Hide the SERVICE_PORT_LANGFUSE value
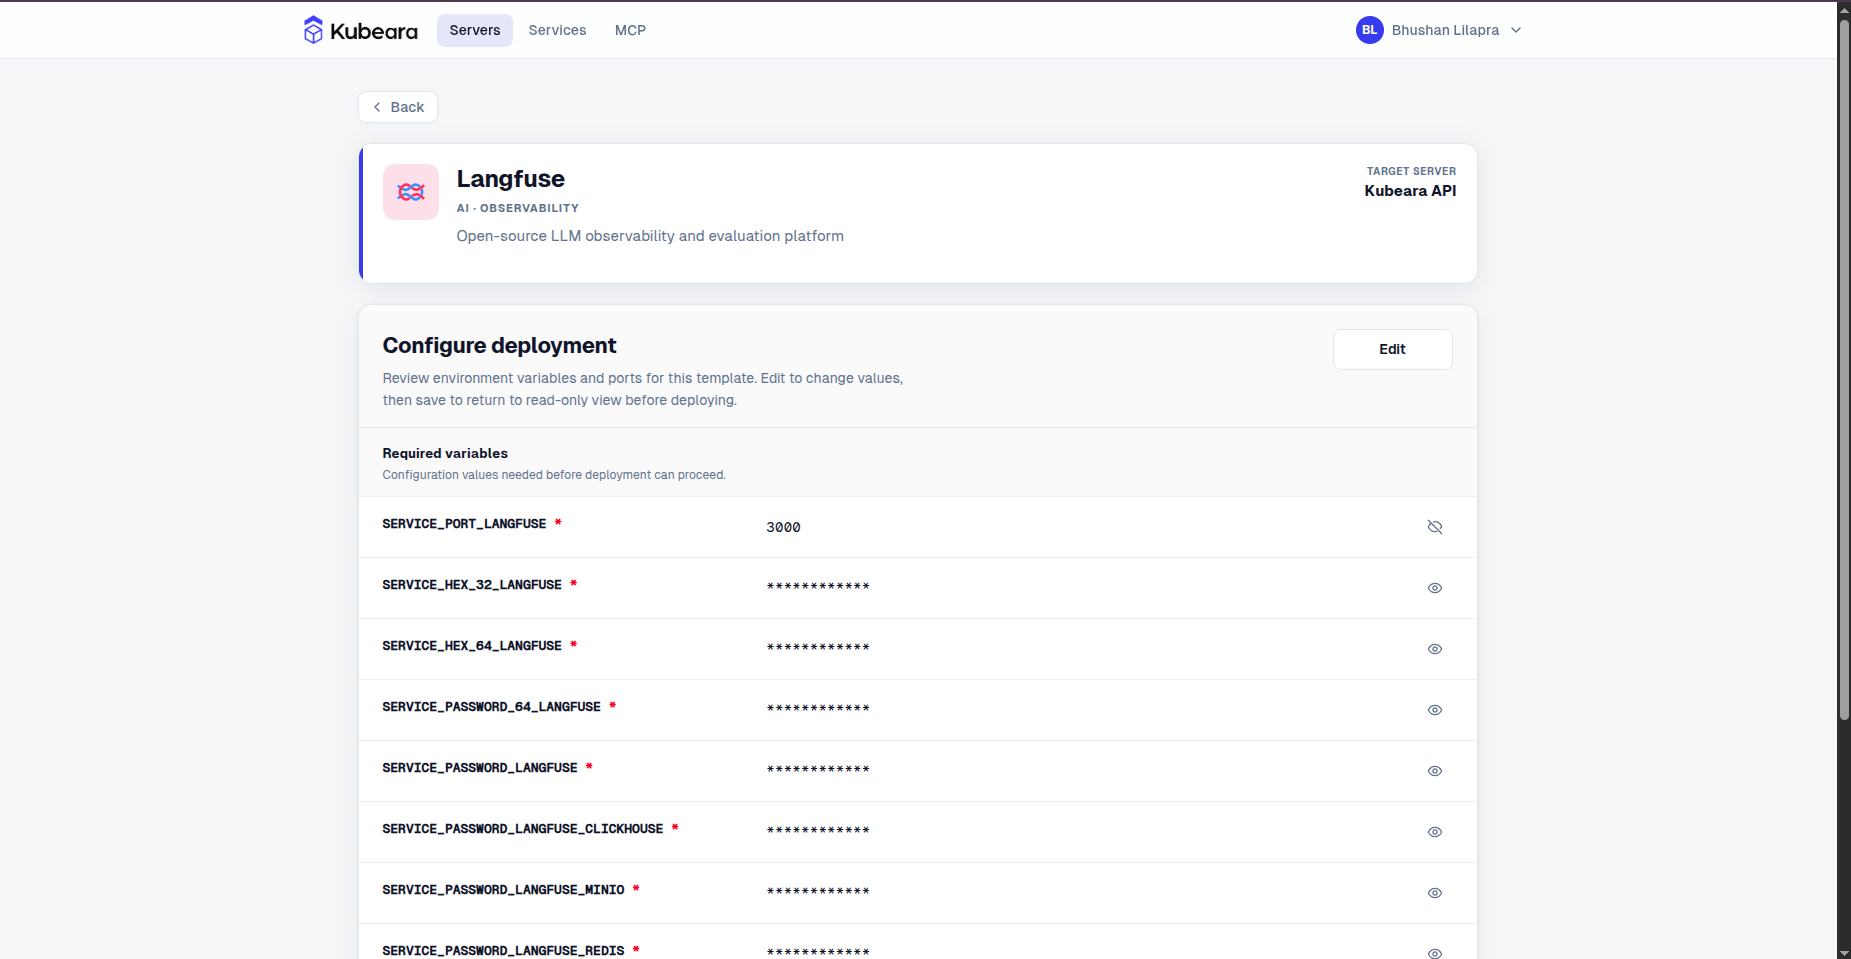The image size is (1851, 959). click(x=1435, y=527)
